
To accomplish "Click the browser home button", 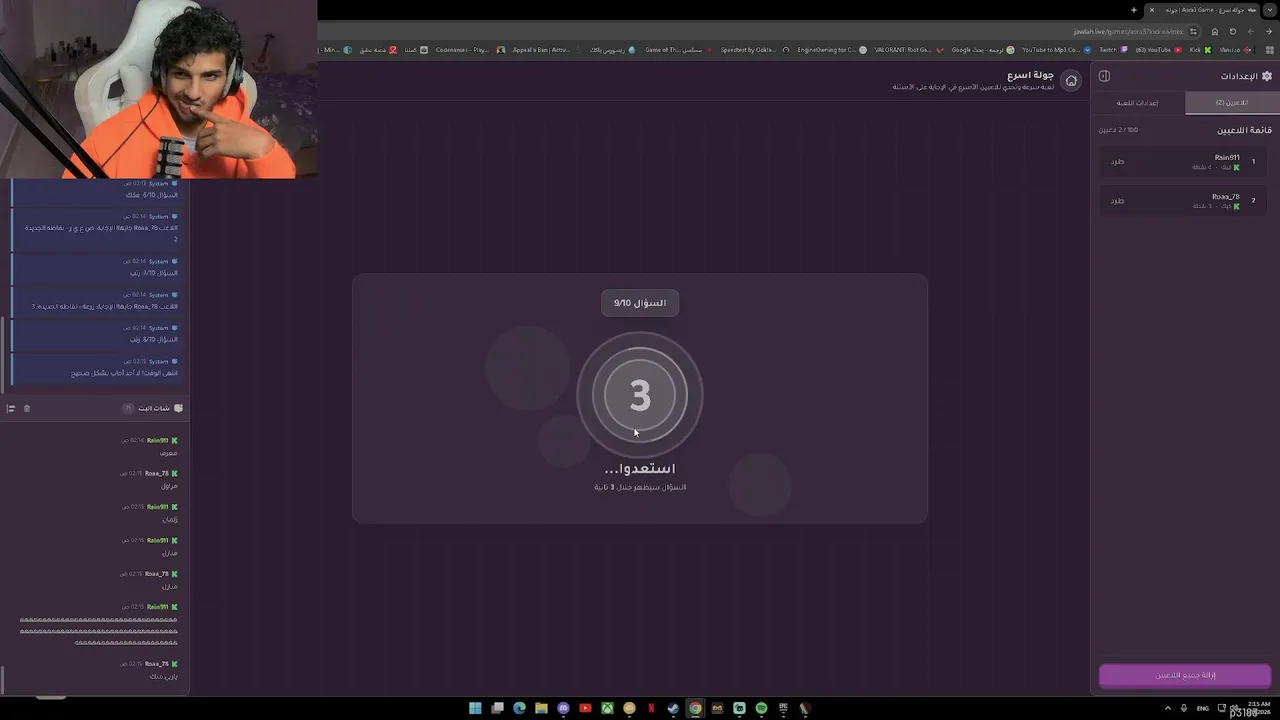I will pyautogui.click(x=1215, y=31).
